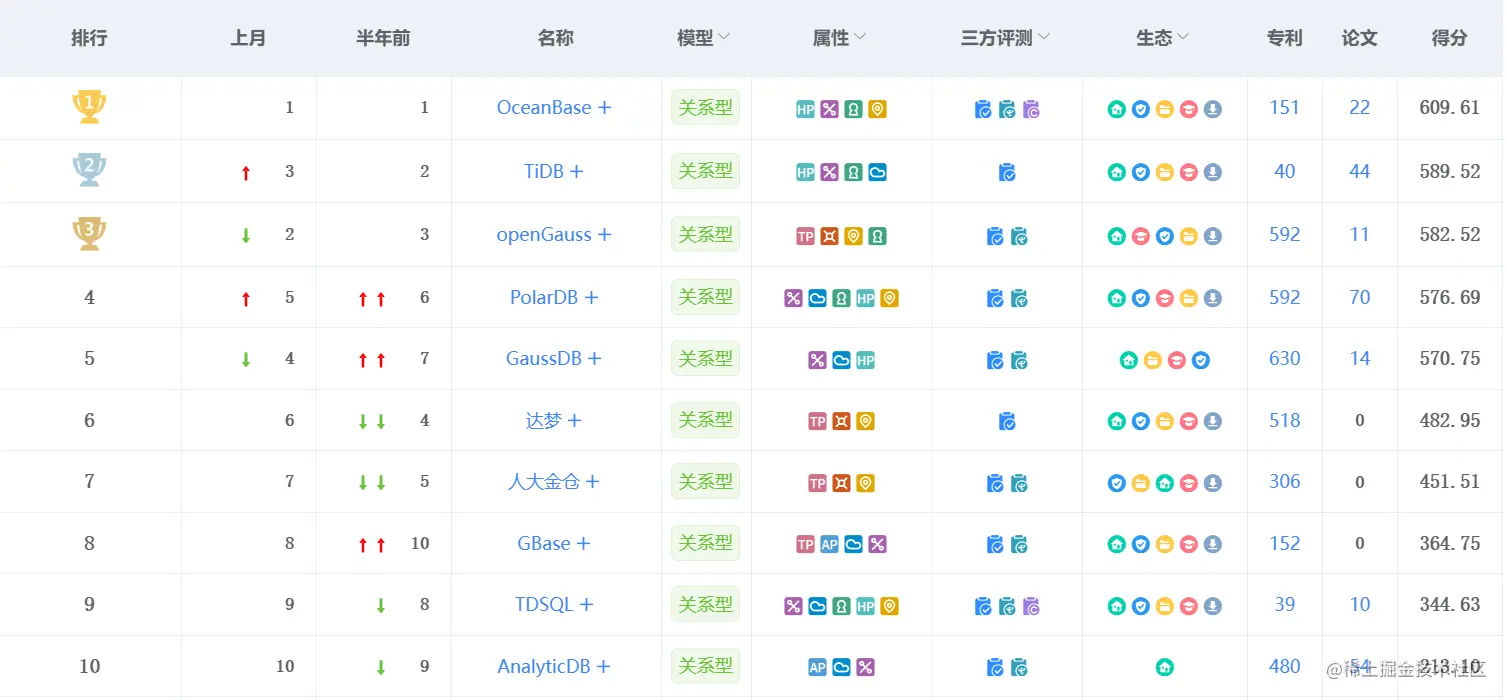Click purple copyright clipboard icon in OceanBase row

tap(1031, 110)
